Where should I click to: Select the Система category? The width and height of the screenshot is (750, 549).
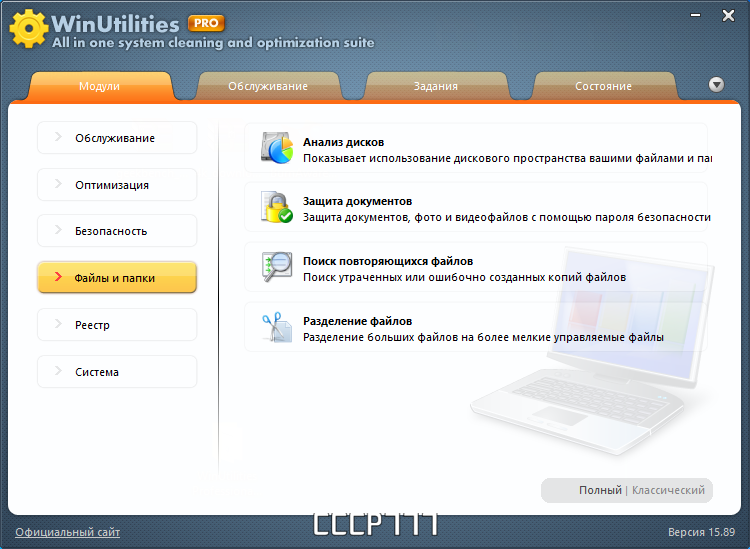(x=117, y=372)
